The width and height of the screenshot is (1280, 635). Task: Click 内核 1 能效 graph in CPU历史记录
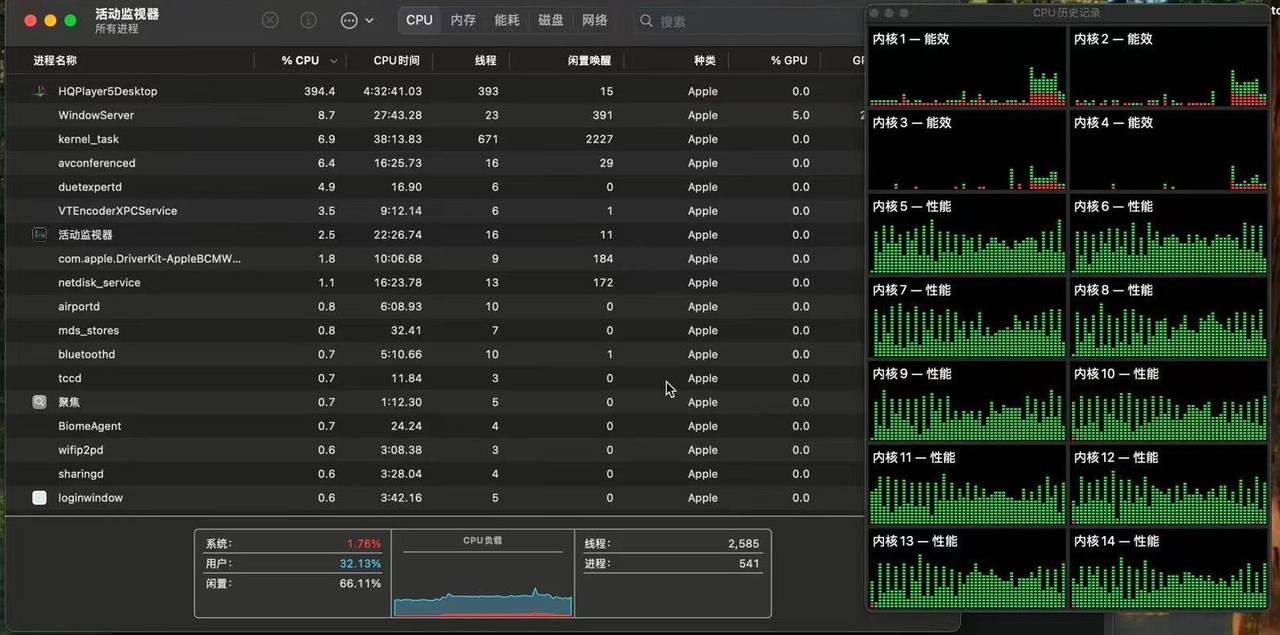[967, 66]
